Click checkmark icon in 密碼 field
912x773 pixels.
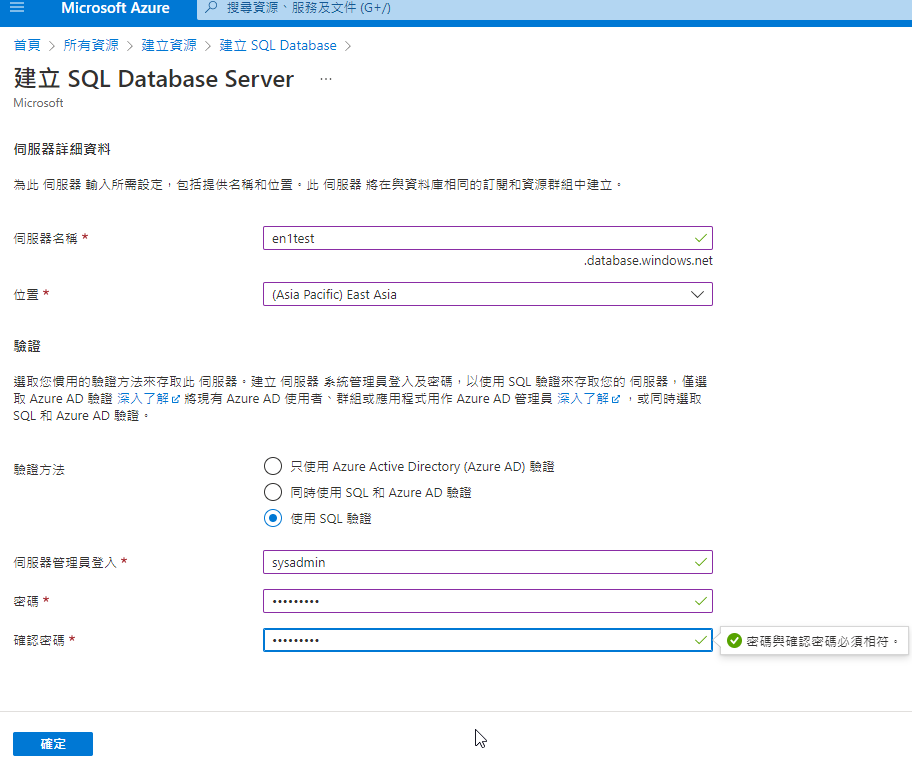701,601
